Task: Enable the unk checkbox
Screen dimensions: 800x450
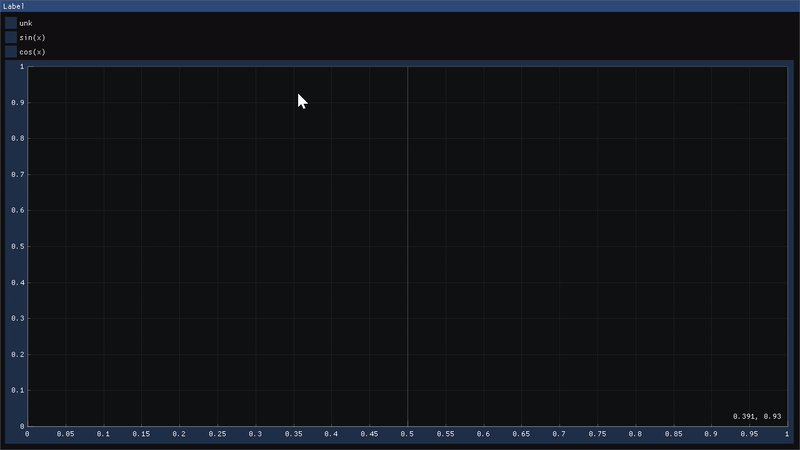Action: coord(11,23)
